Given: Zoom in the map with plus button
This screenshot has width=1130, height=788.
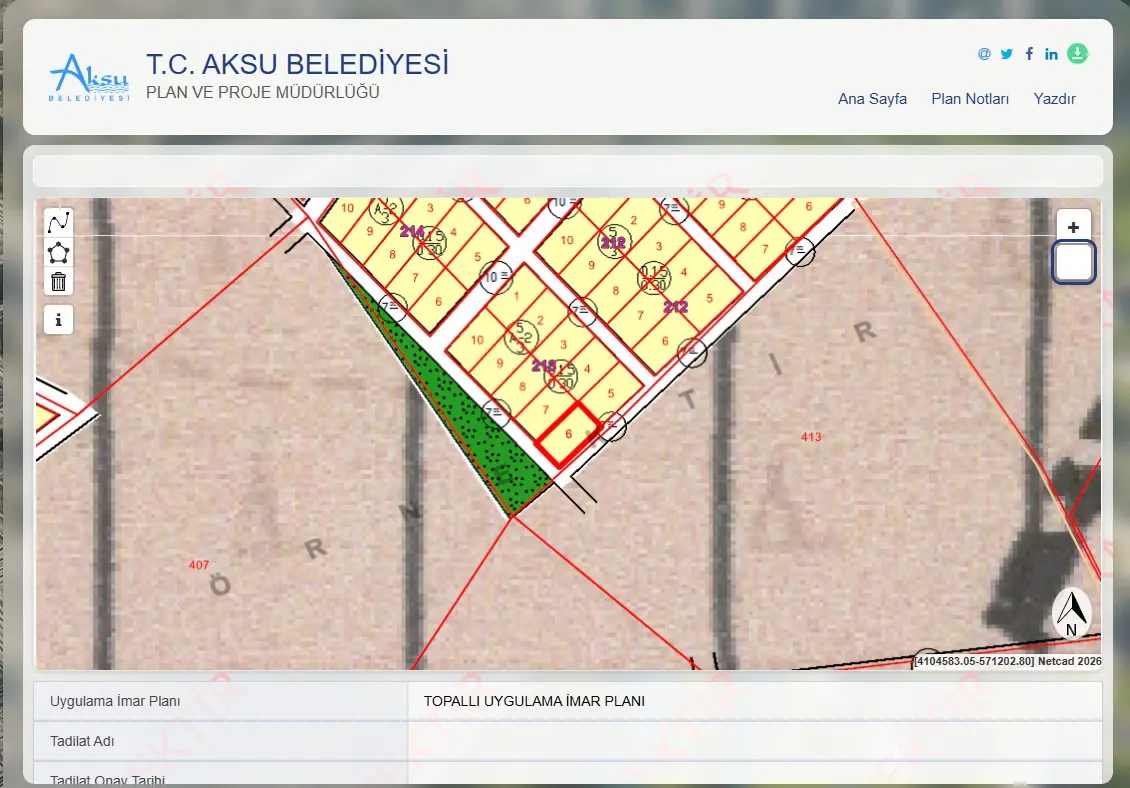Looking at the screenshot, I should pyautogui.click(x=1073, y=227).
